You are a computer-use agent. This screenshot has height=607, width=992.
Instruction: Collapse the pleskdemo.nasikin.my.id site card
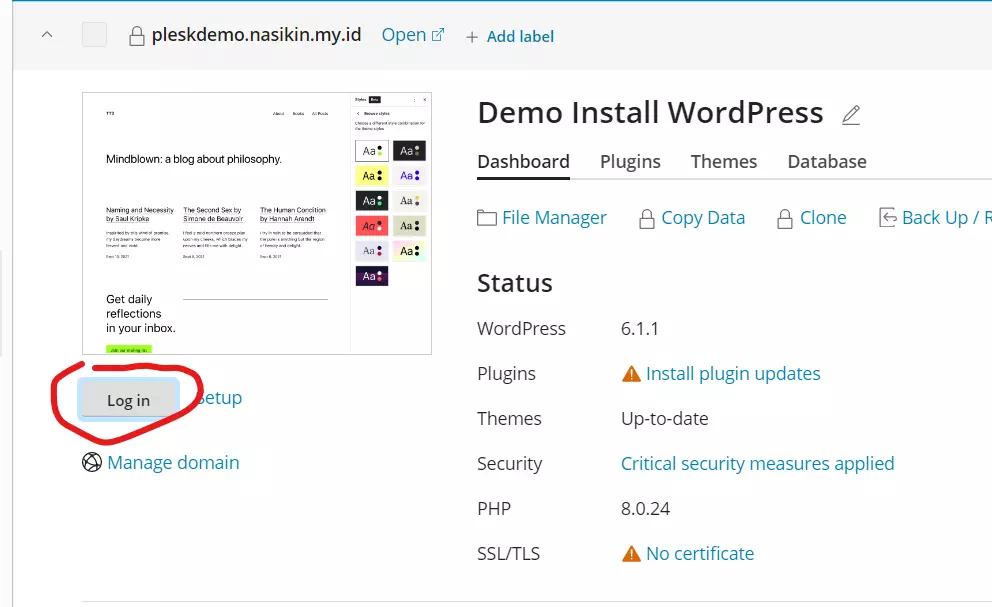point(47,35)
